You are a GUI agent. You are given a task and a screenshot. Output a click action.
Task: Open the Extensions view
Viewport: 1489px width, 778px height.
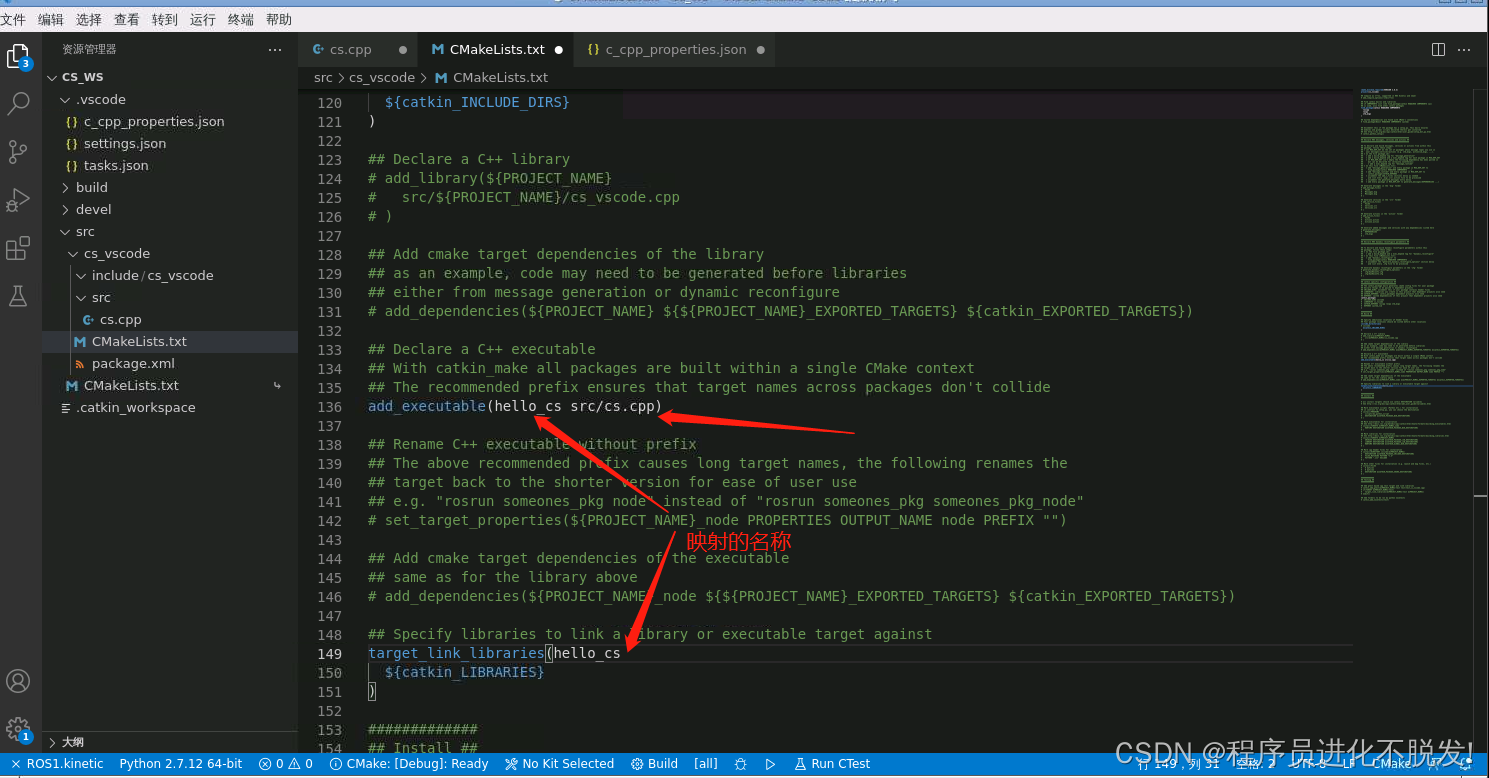[x=18, y=248]
